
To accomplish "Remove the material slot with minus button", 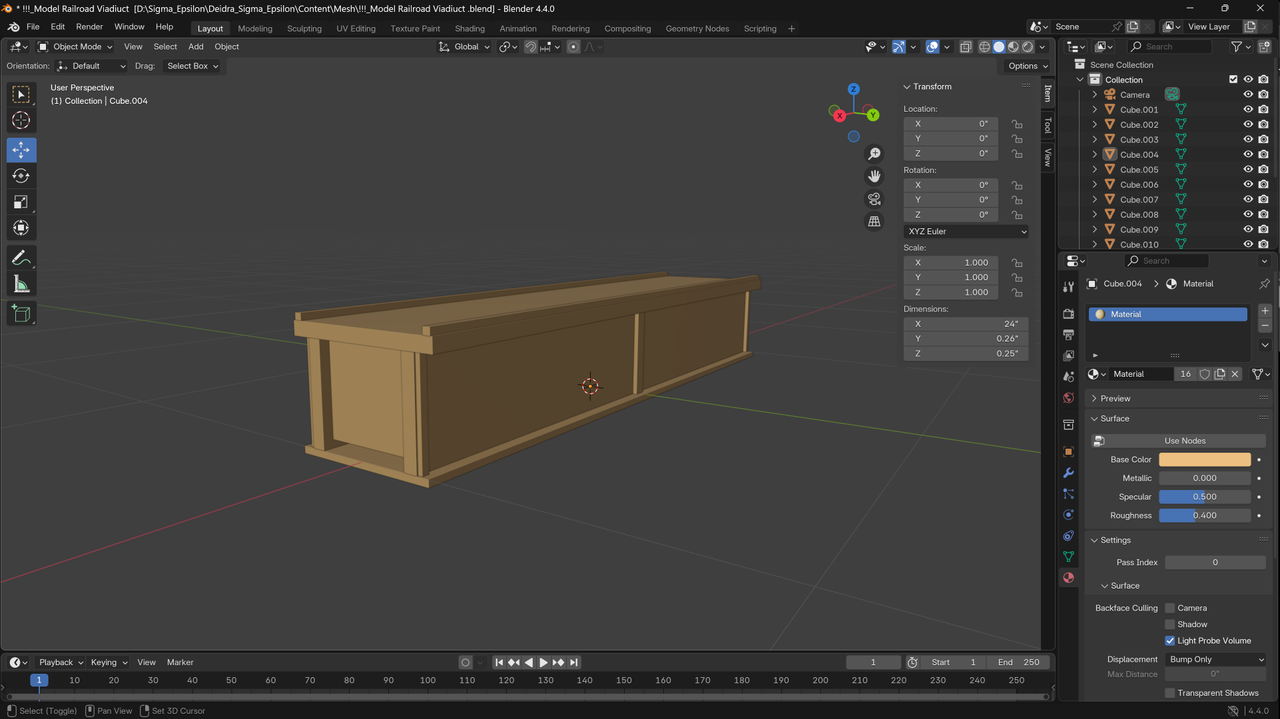I will click(1265, 326).
